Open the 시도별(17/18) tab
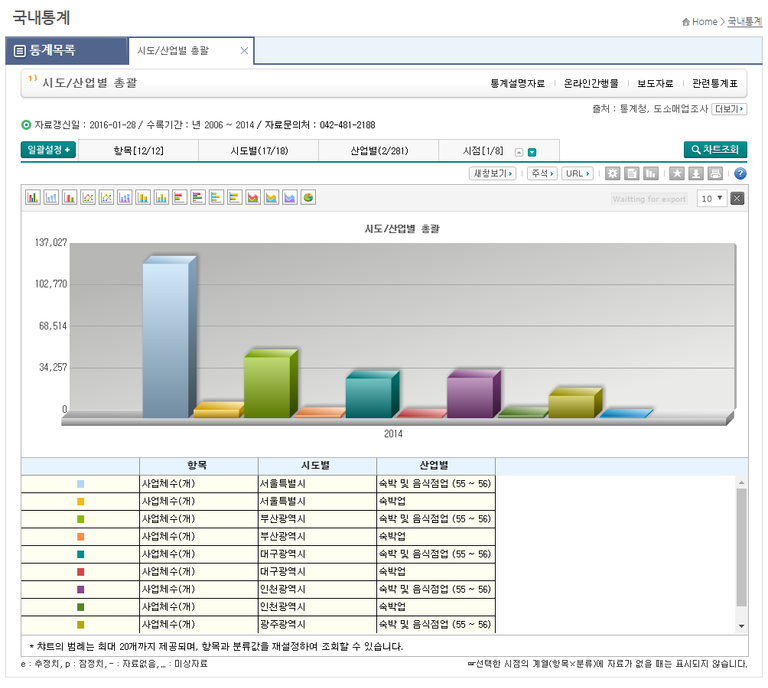This screenshot has width=768, height=688. [259, 150]
